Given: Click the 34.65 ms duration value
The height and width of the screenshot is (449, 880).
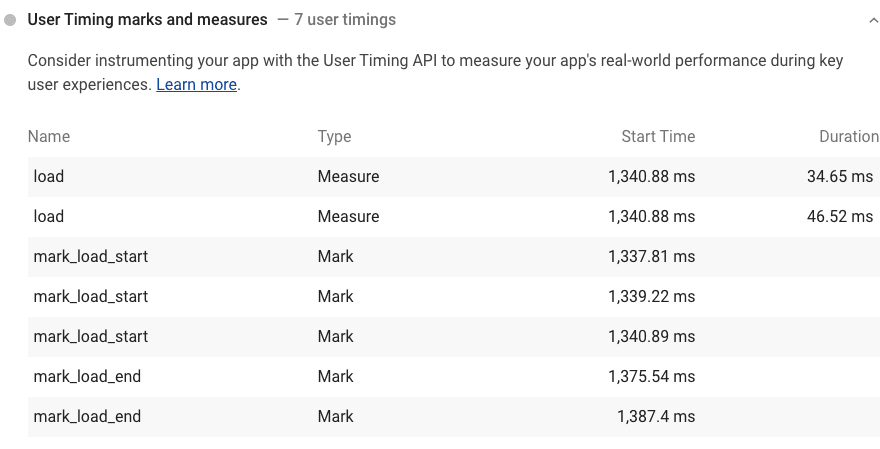Looking at the screenshot, I should coord(839,177).
